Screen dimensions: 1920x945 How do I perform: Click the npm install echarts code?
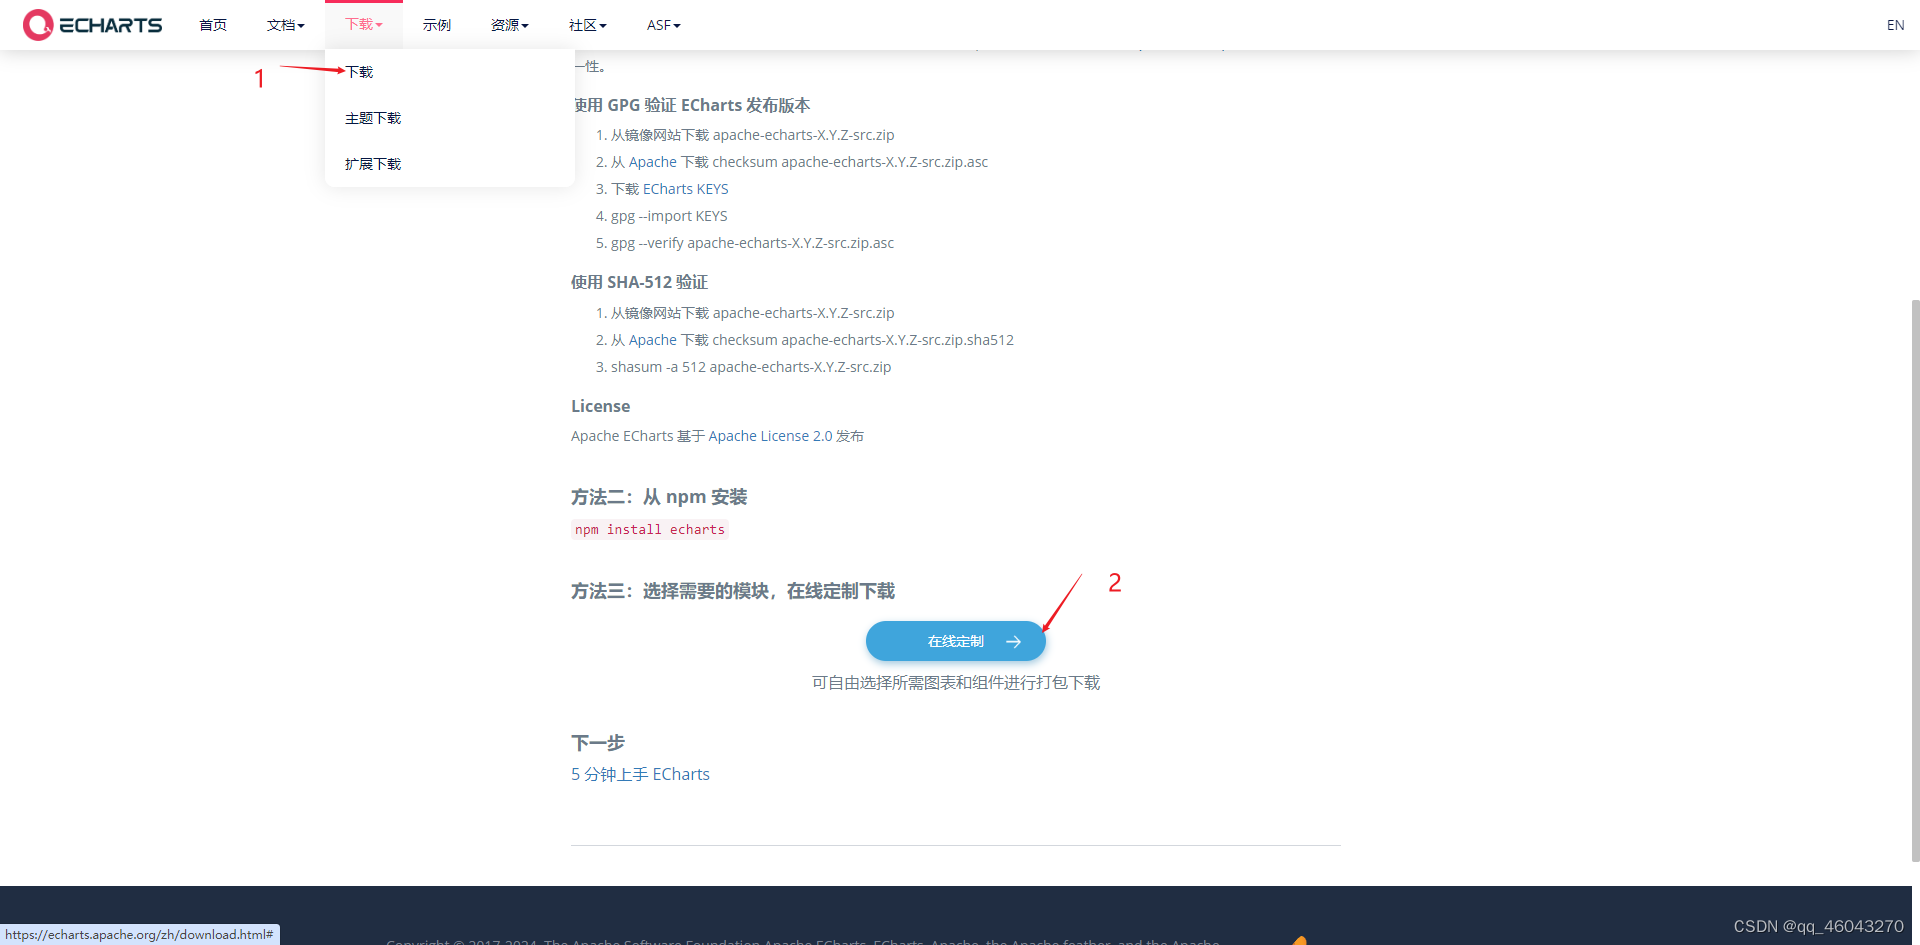tap(650, 530)
